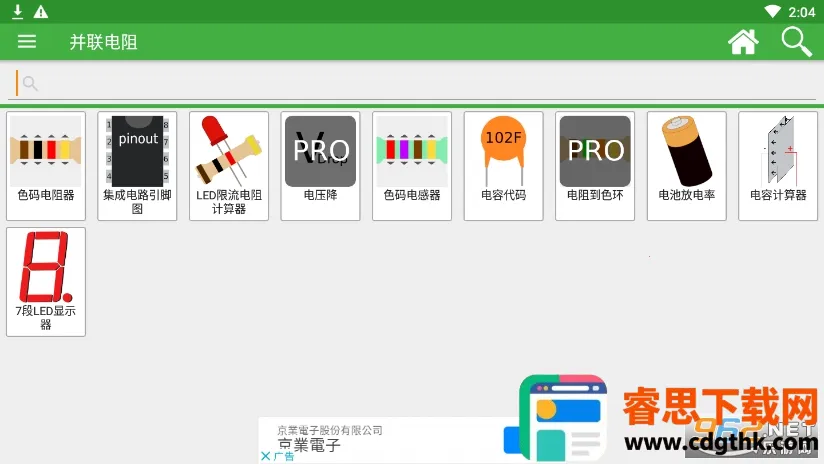Viewport: 824px width, 464px height.
Task: Go to the home screen icon
Action: (x=742, y=41)
